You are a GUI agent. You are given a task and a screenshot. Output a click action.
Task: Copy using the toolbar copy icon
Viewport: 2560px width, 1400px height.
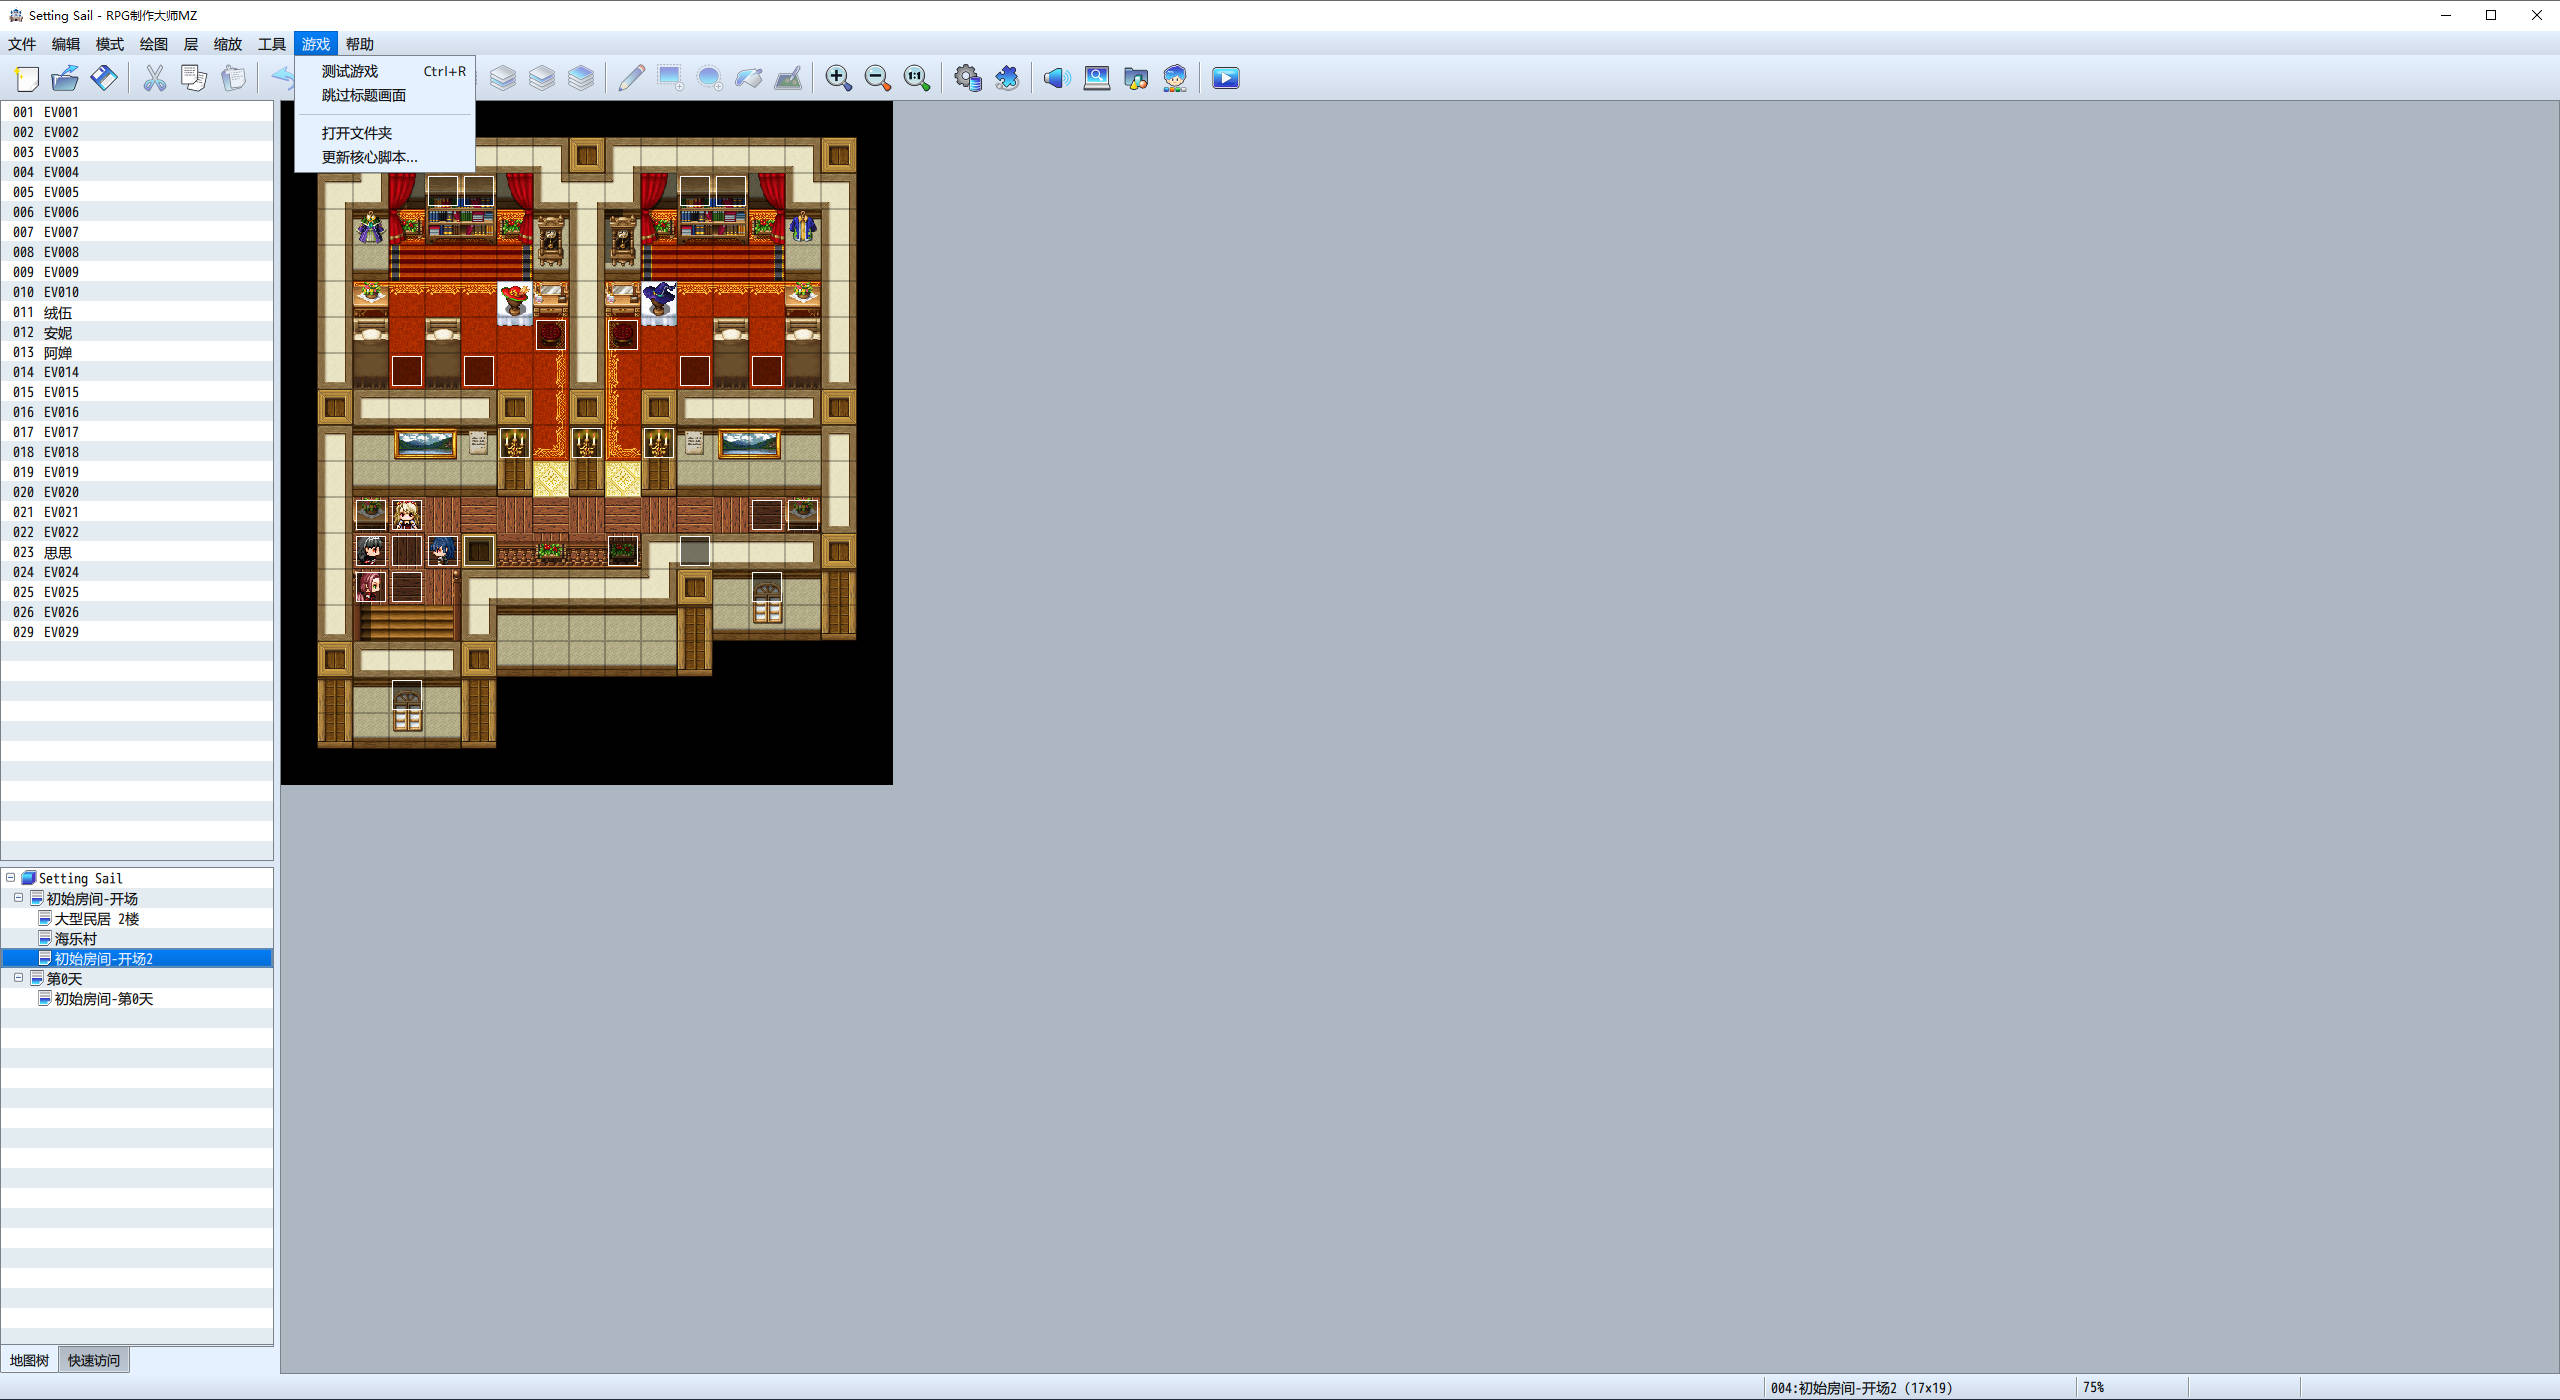[194, 78]
